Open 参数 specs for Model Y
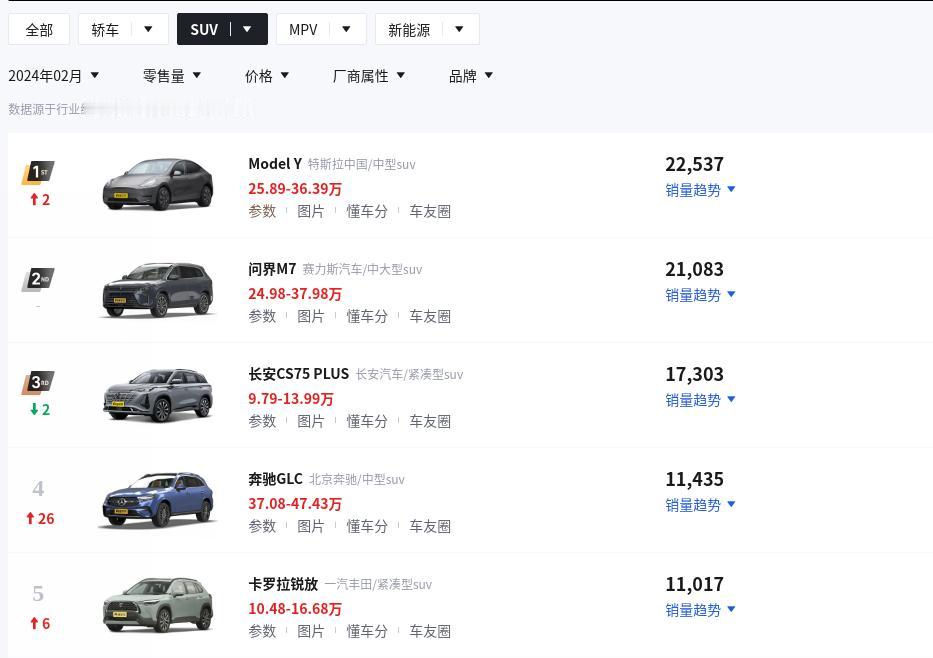 [262, 211]
